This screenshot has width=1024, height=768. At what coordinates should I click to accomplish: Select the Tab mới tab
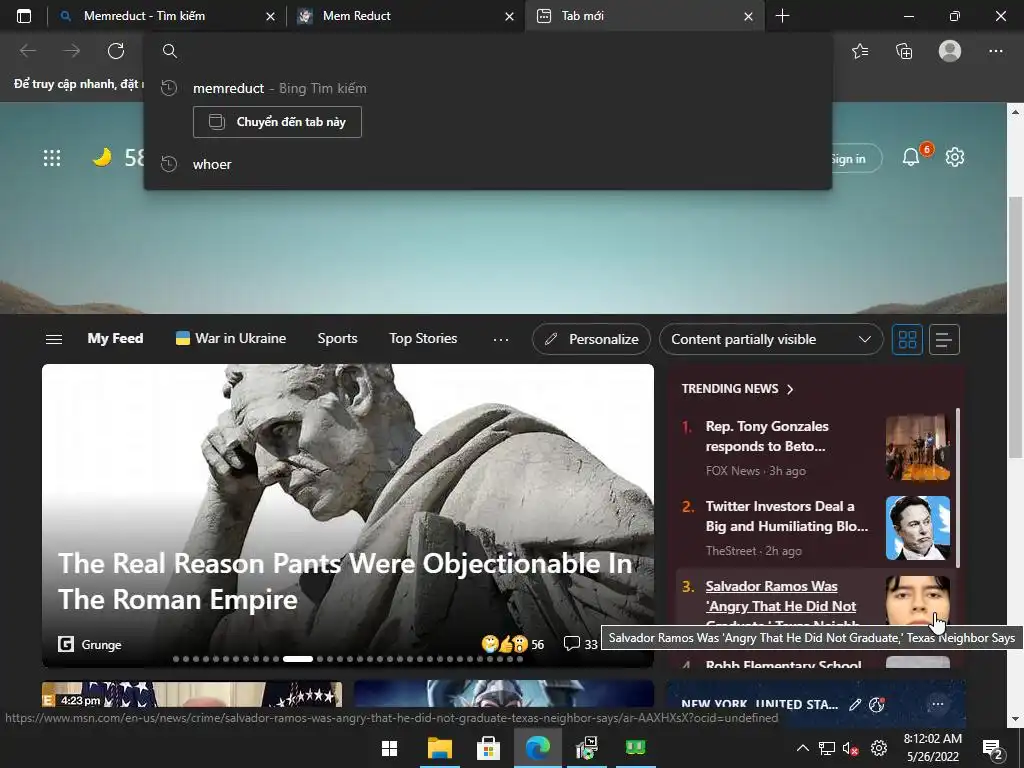coord(643,16)
